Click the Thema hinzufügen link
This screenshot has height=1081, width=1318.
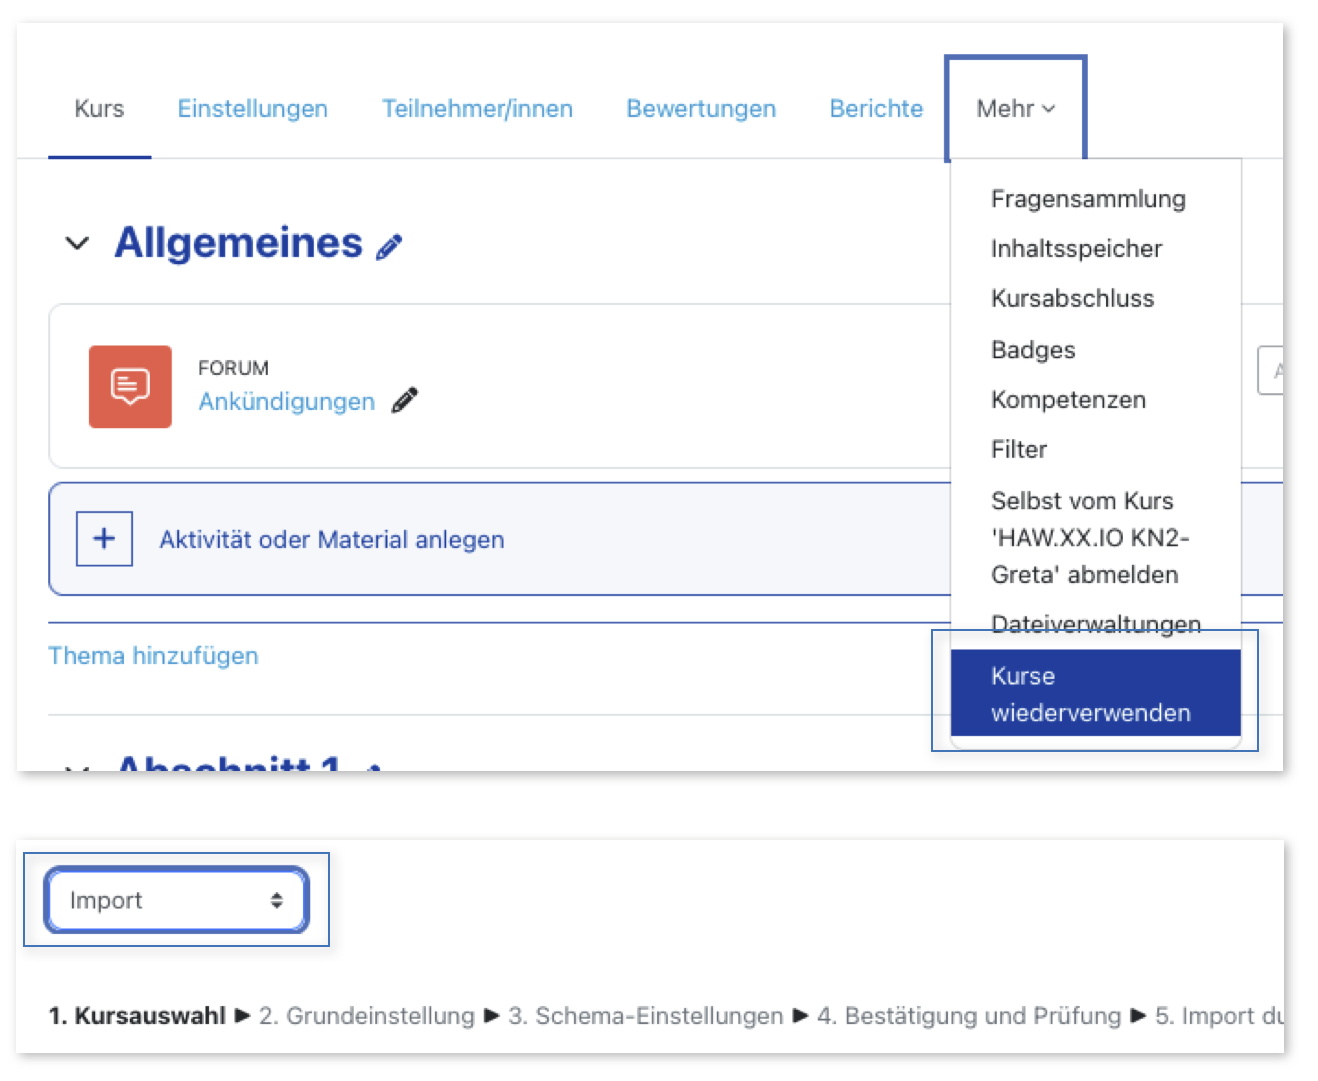click(153, 656)
